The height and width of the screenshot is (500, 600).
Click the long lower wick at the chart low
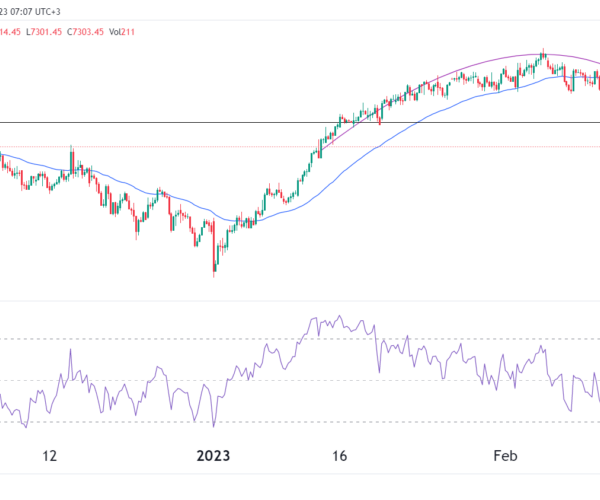(x=214, y=265)
